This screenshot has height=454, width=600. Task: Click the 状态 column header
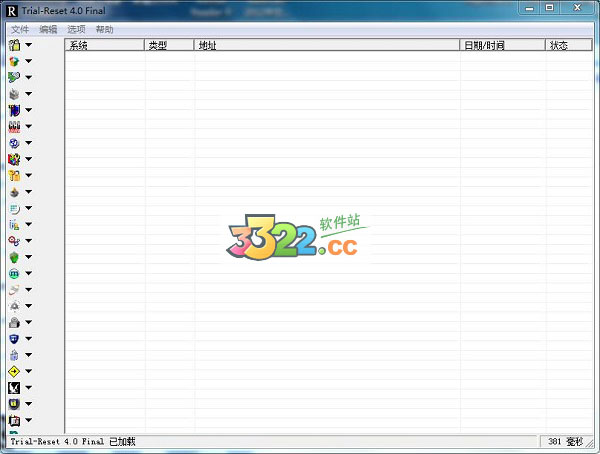point(569,45)
